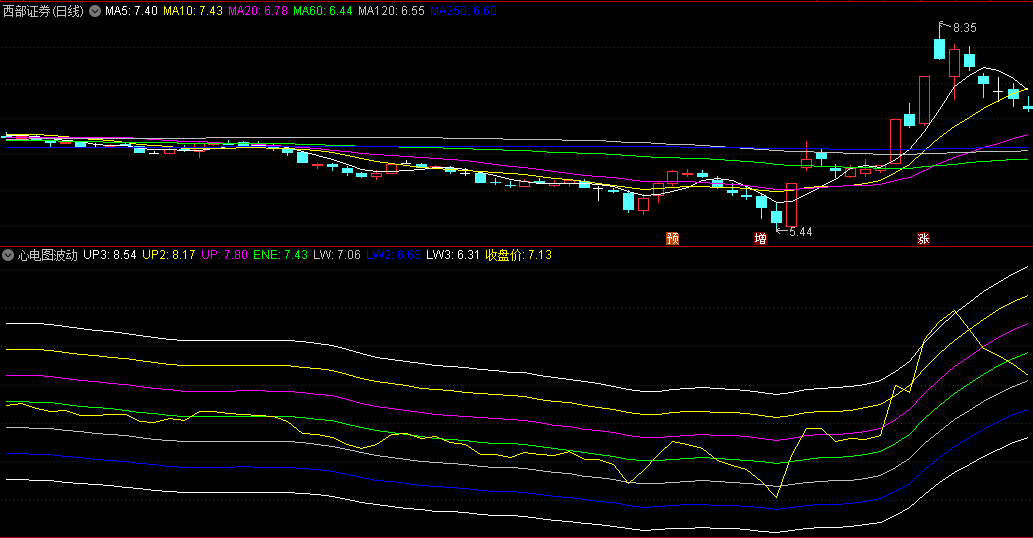Image resolution: width=1033 pixels, height=538 pixels.
Task: Select the highest cyan candlestick near 8.35
Action: [x=939, y=48]
